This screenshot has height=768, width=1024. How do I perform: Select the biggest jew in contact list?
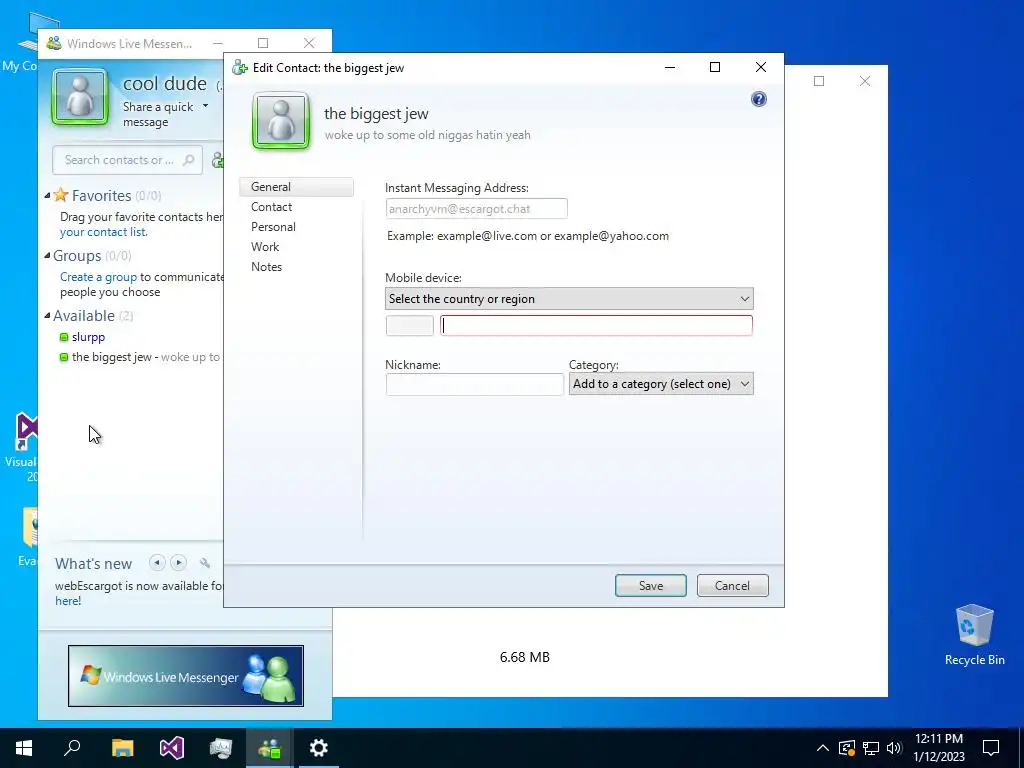(x=112, y=357)
